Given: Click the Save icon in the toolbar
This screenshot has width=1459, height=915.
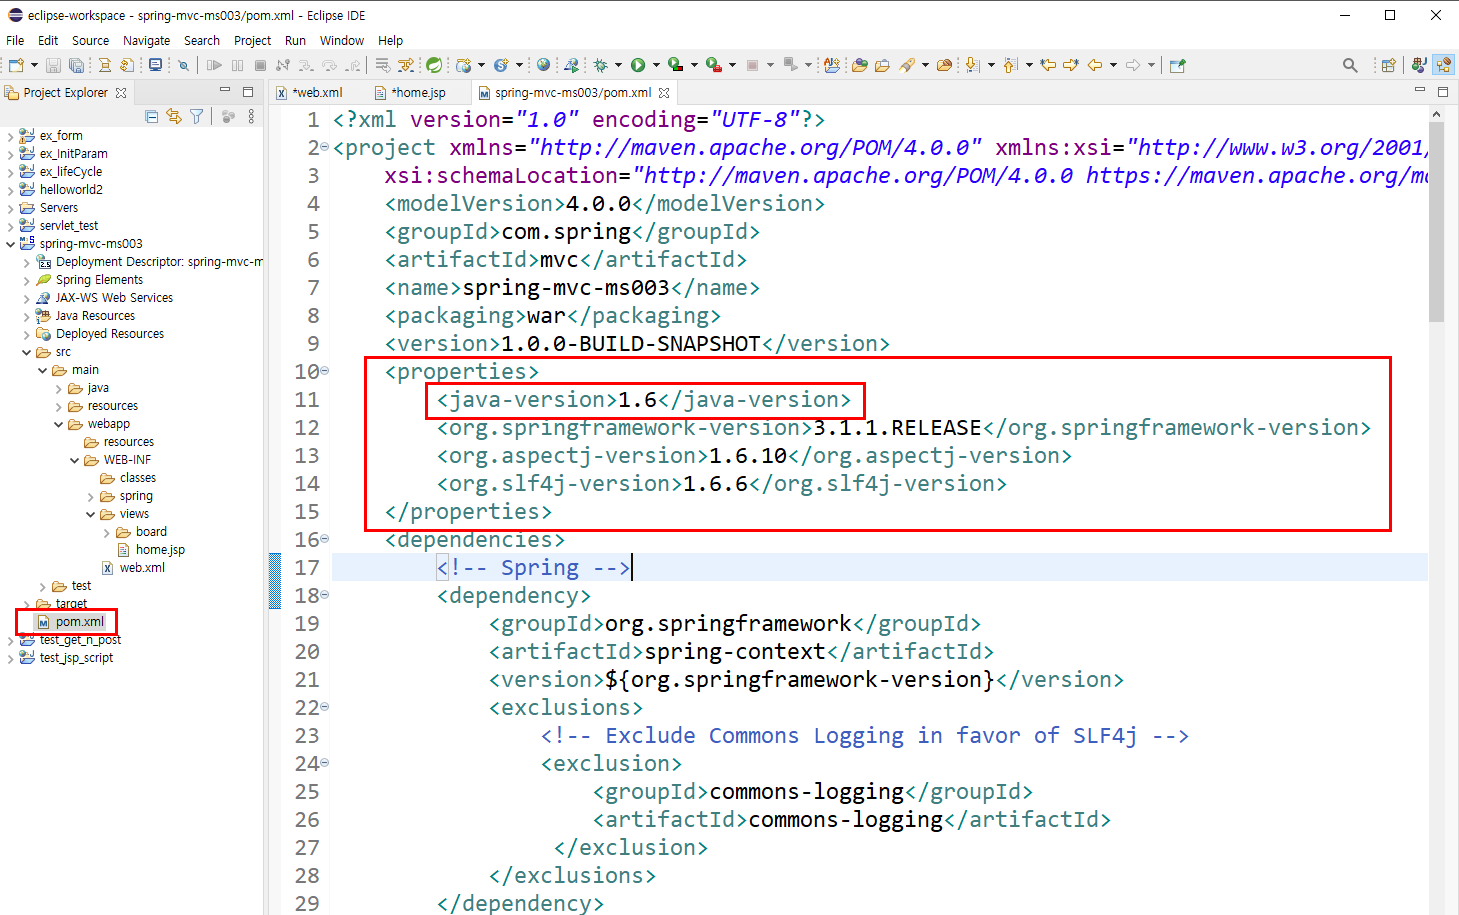Looking at the screenshot, I should point(53,65).
